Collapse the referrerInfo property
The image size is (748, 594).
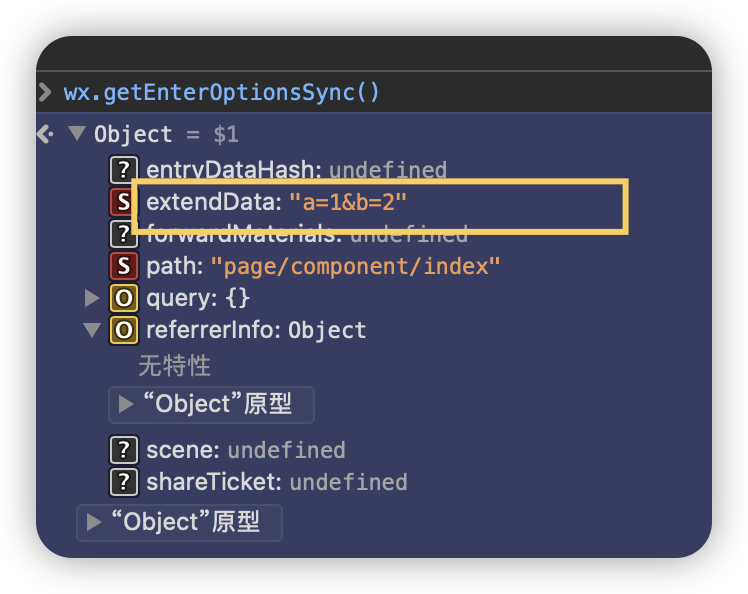click(93, 330)
